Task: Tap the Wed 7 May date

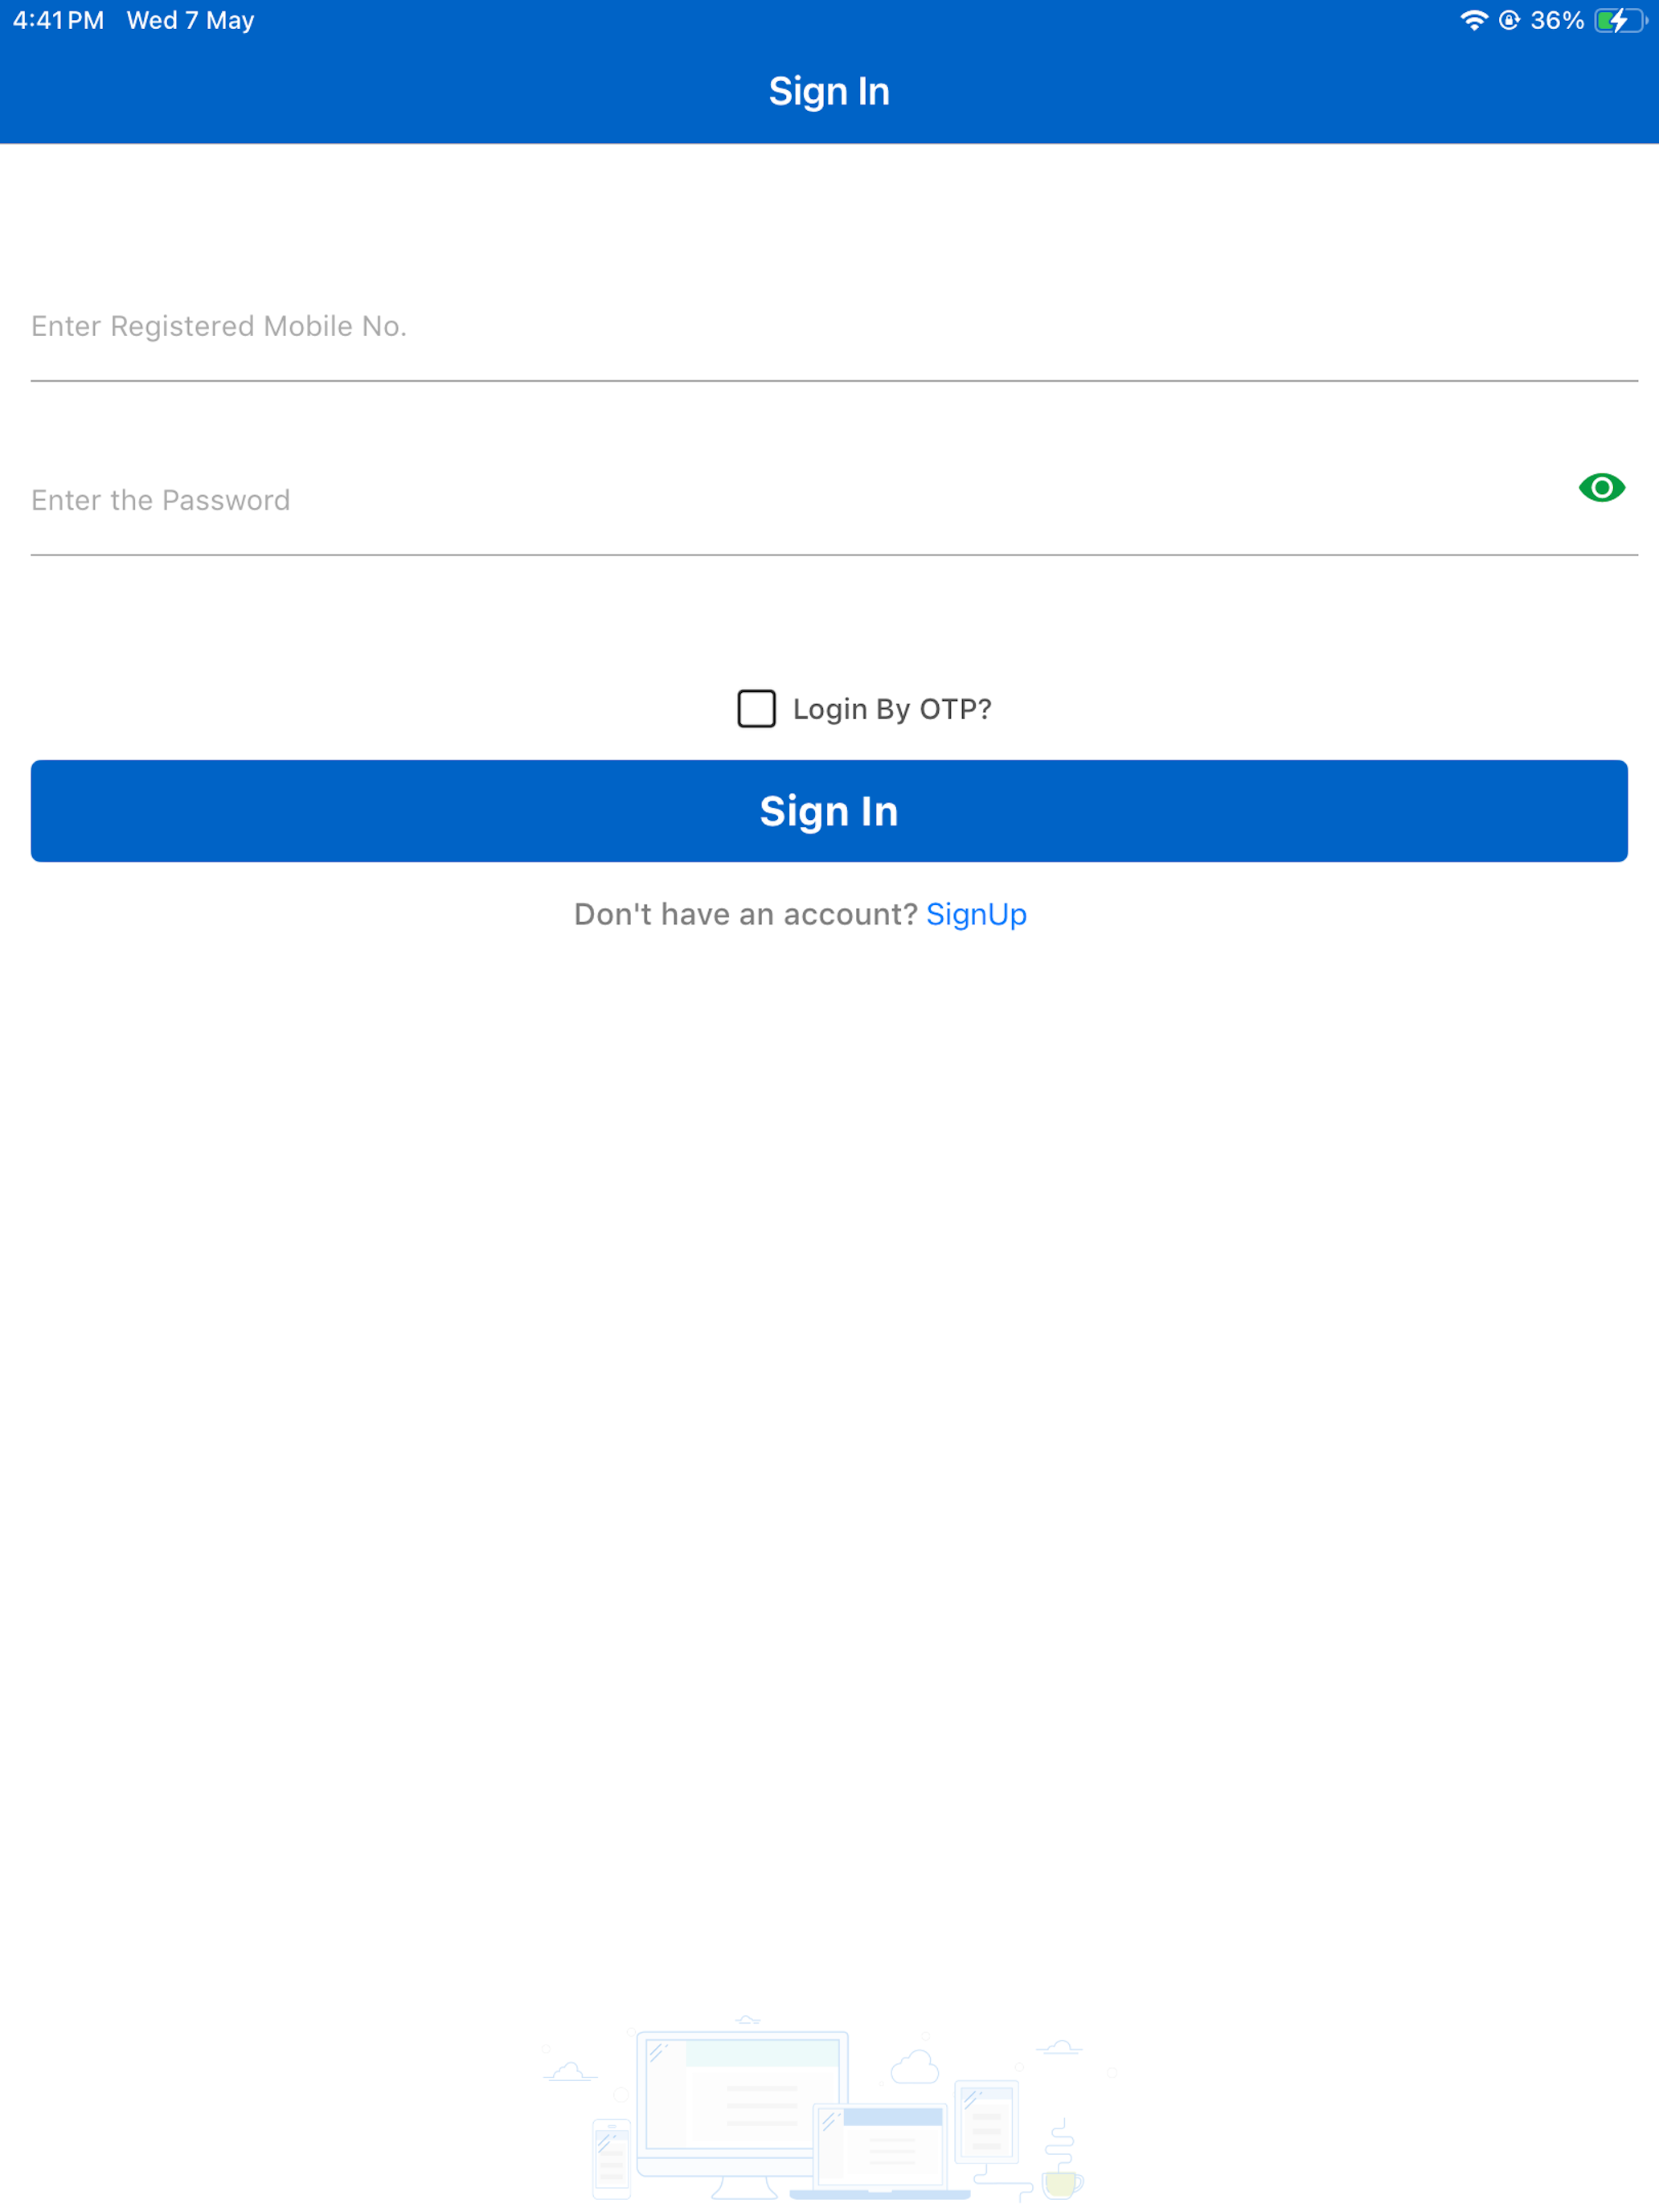Action: [x=190, y=20]
